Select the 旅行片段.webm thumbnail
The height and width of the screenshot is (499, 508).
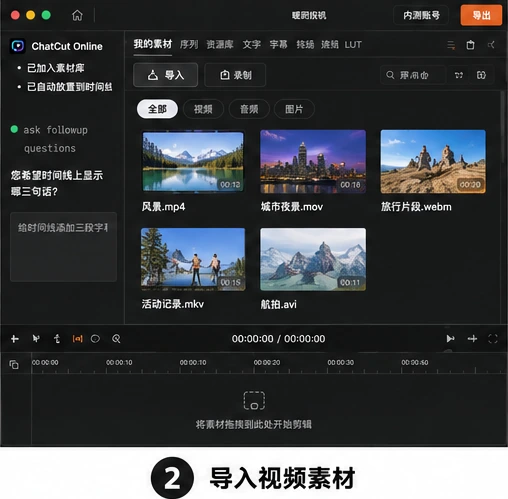pyautogui.click(x=433, y=162)
